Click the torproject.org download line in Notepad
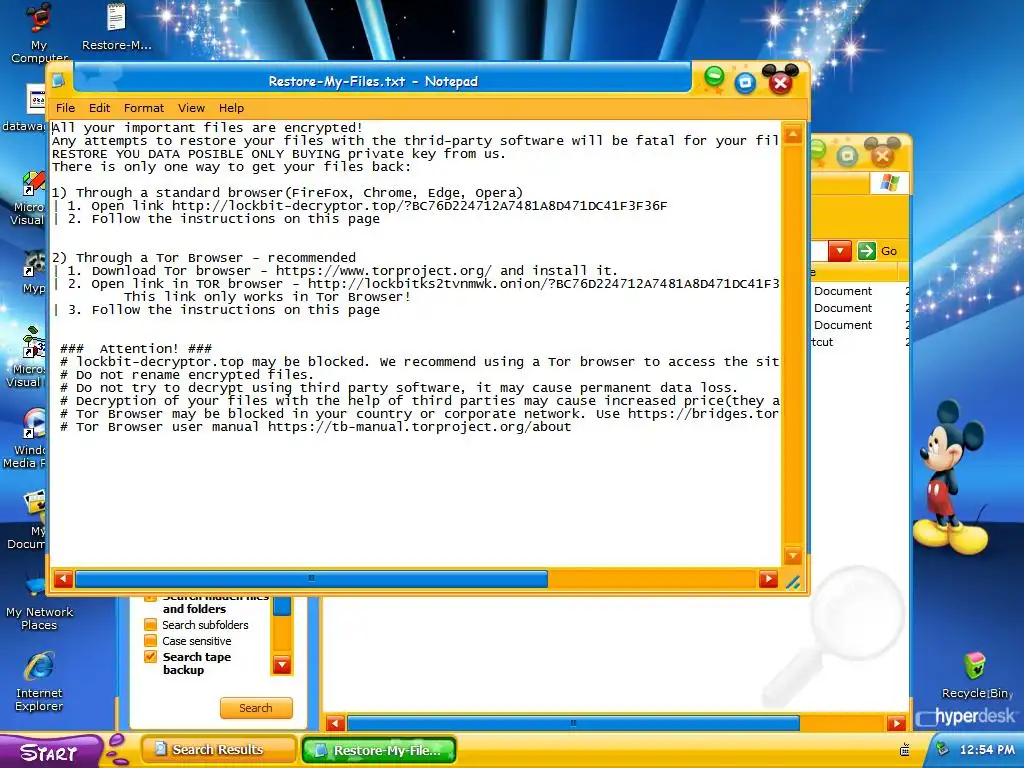Image resolution: width=1024 pixels, height=768 pixels. point(335,270)
